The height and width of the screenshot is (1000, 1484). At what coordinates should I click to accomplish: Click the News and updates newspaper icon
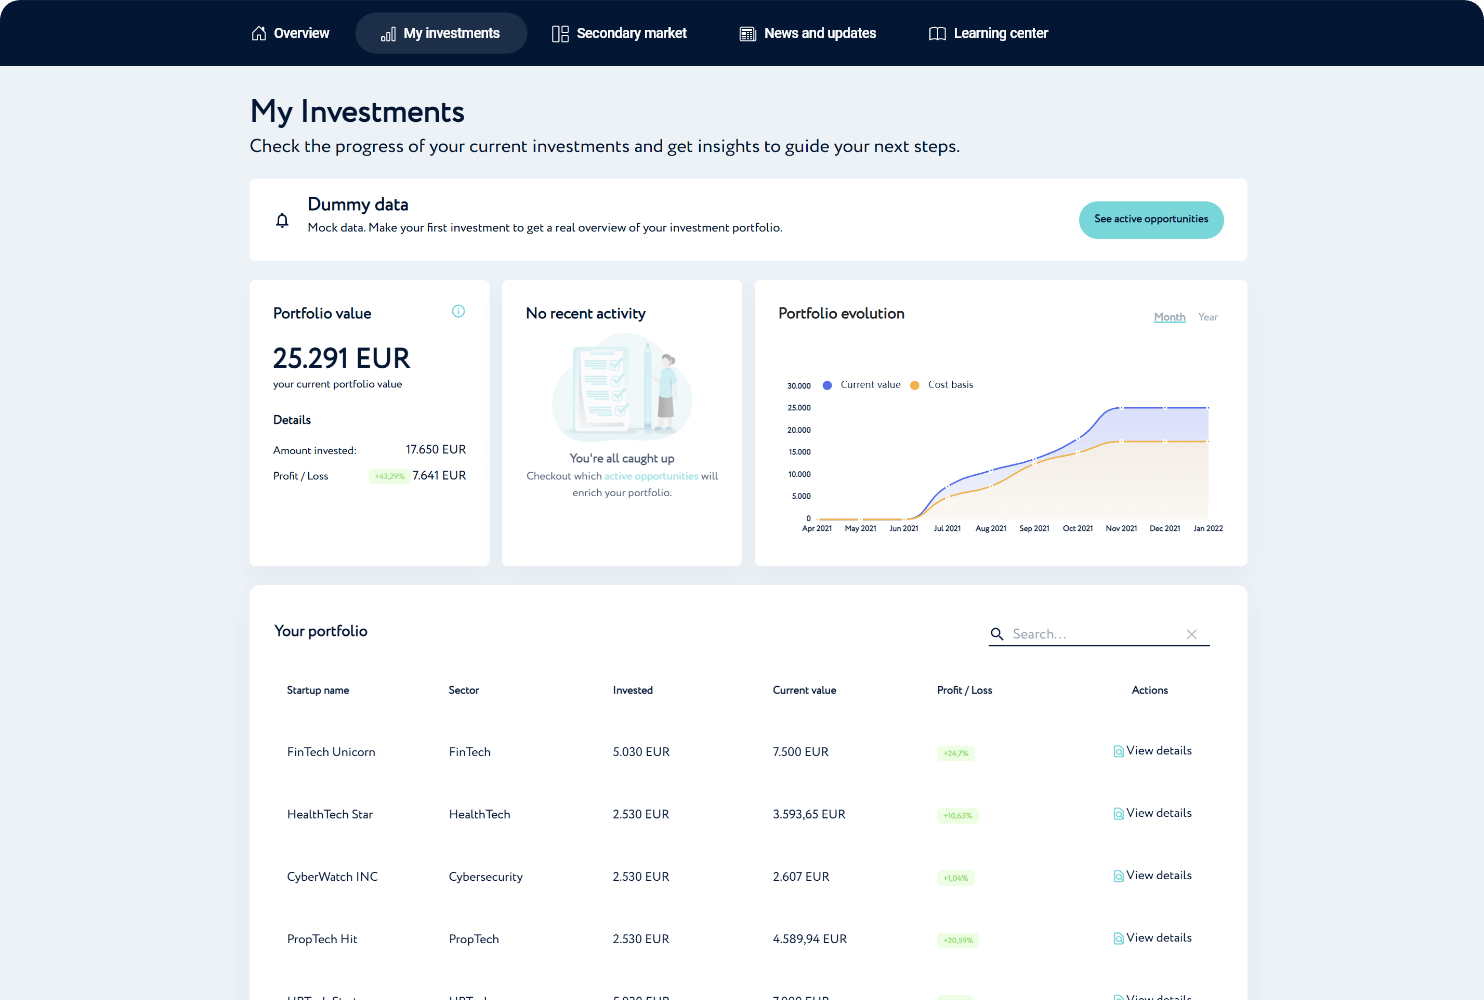tap(748, 34)
